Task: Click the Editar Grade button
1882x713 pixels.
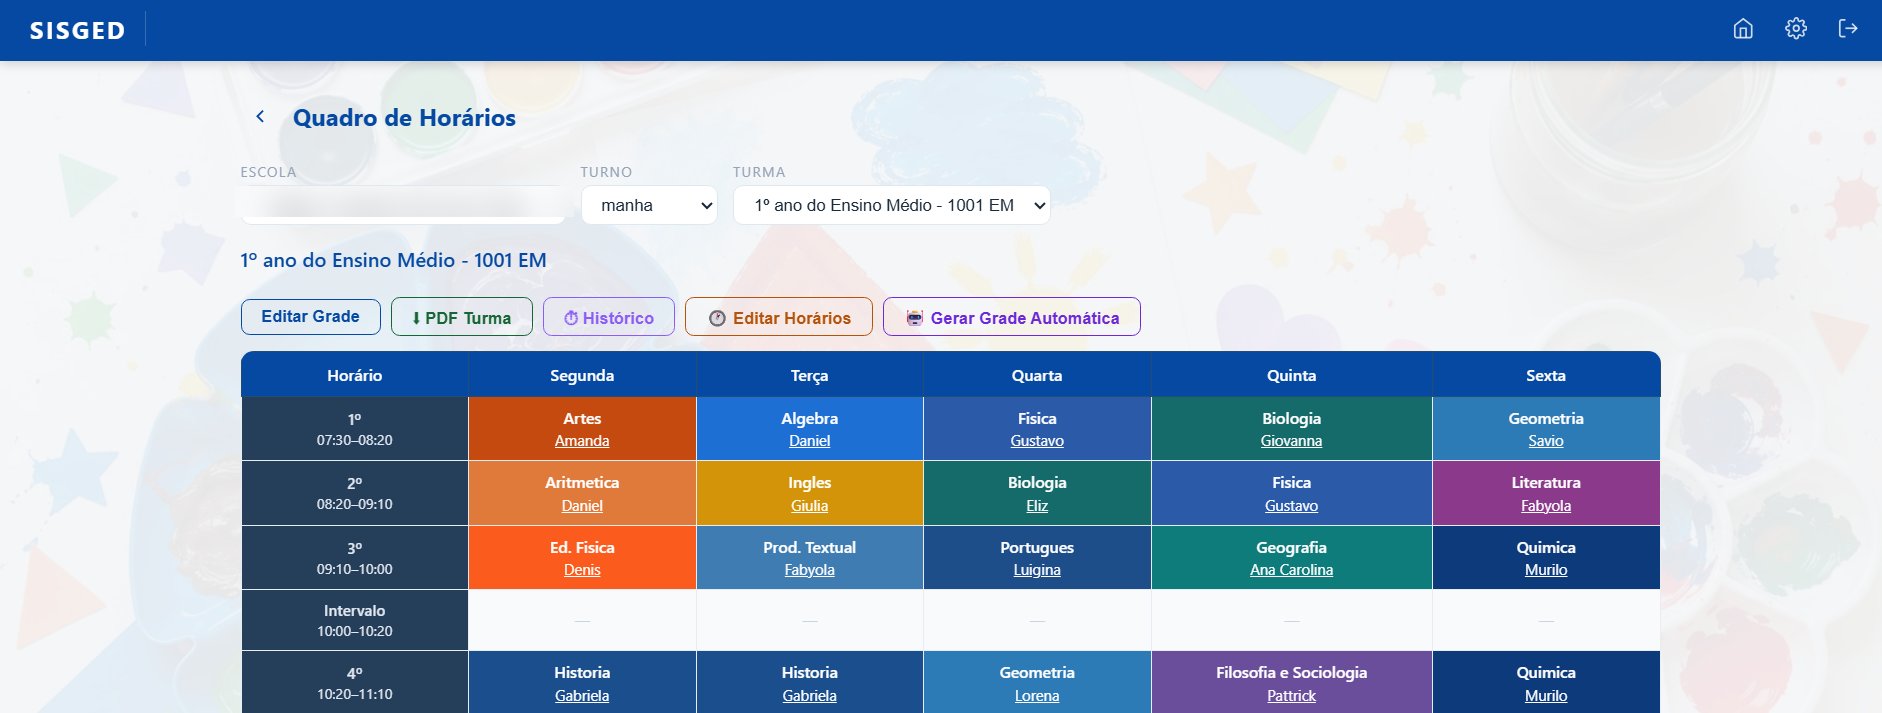Action: pos(311,317)
